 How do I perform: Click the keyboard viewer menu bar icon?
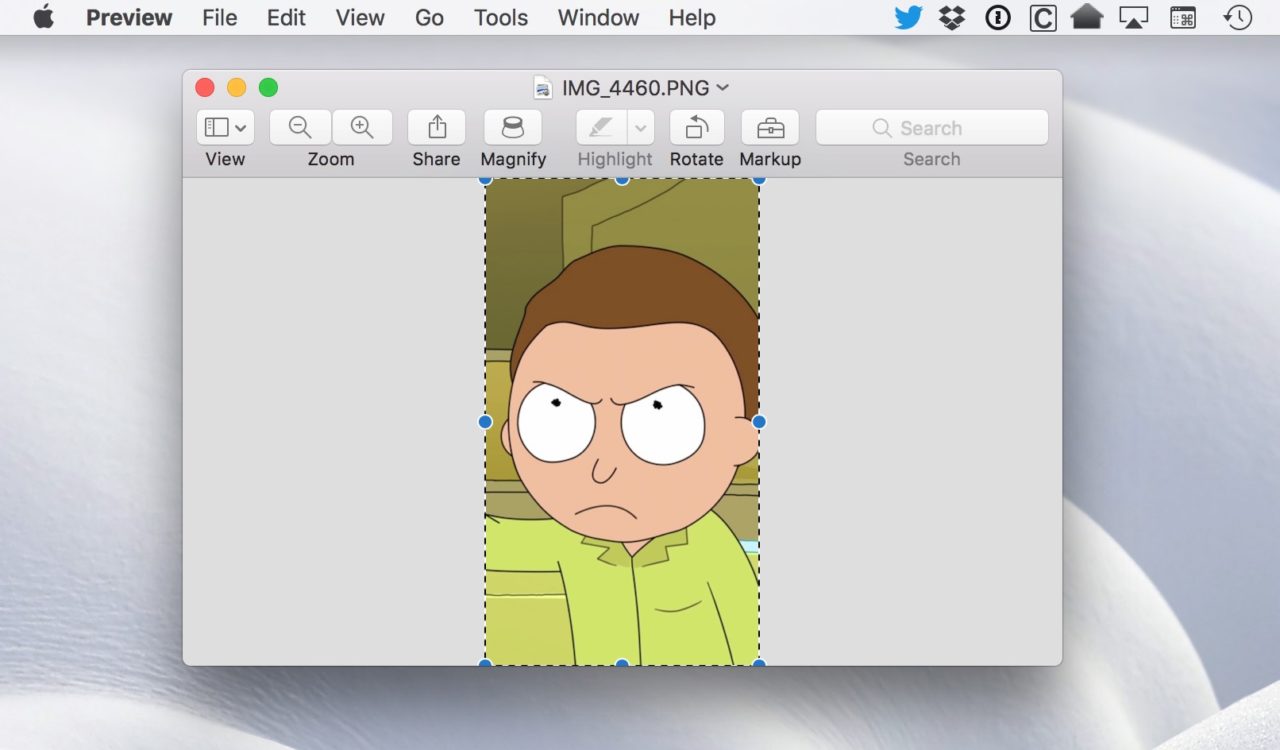click(1183, 17)
